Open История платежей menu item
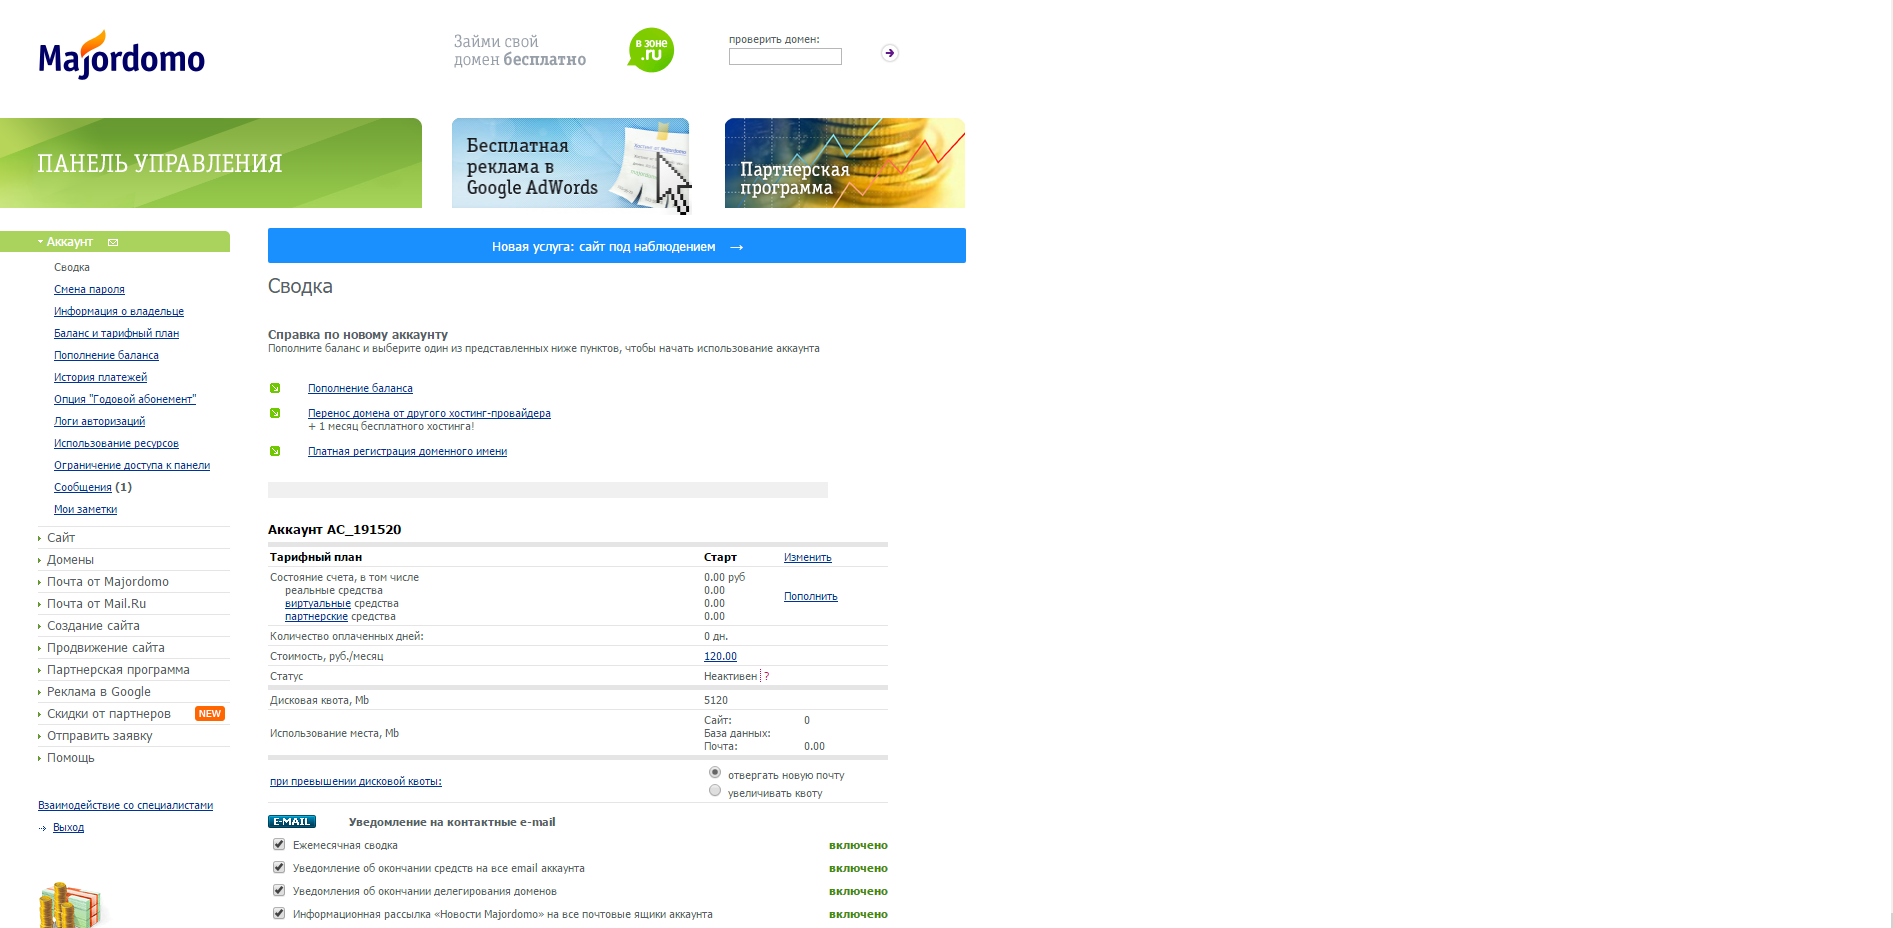The height and width of the screenshot is (928, 1893). point(100,377)
